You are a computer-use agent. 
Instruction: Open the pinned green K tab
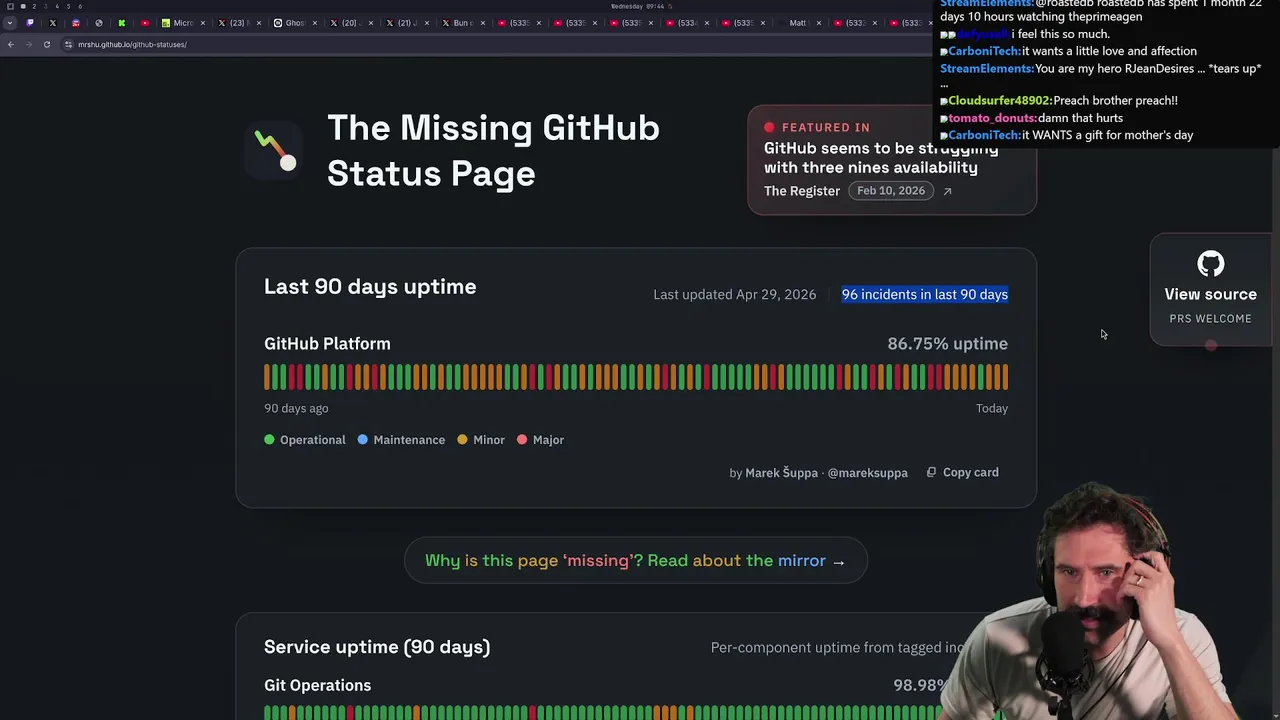121,23
